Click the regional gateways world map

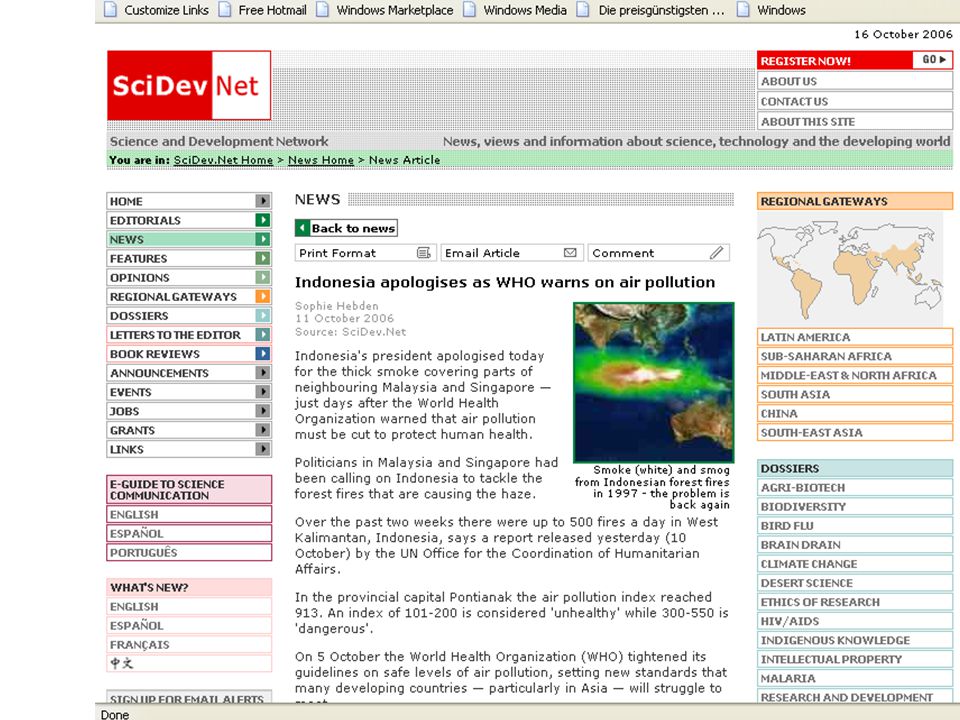(850, 269)
